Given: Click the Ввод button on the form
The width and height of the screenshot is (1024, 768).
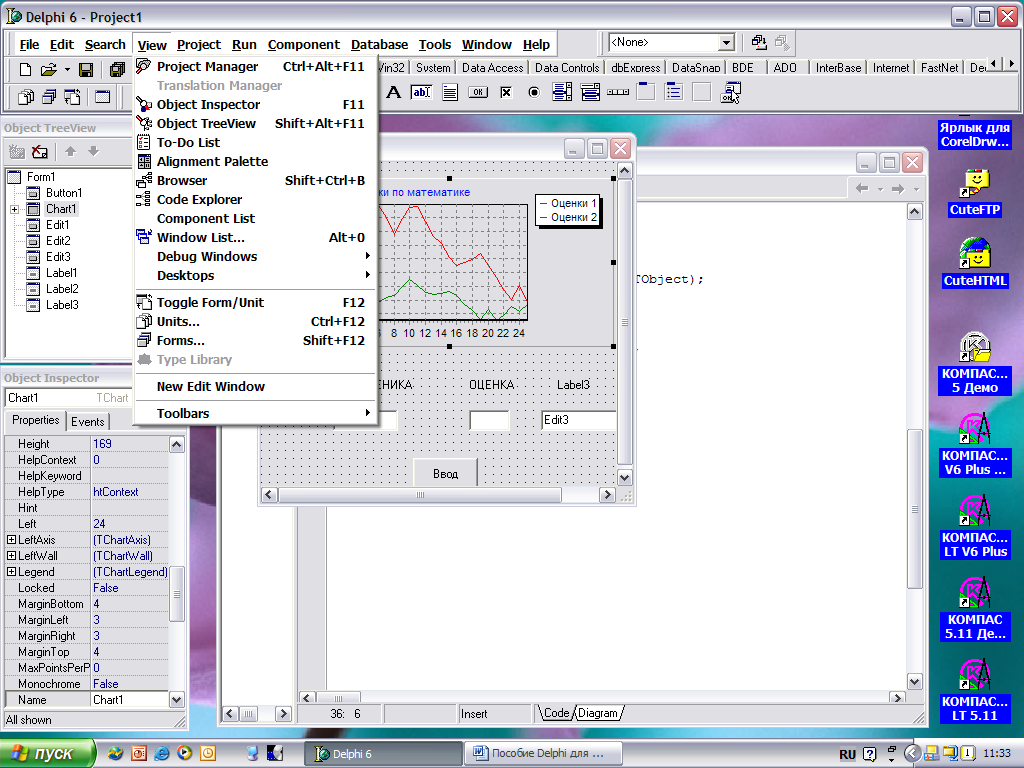Looking at the screenshot, I should [445, 473].
